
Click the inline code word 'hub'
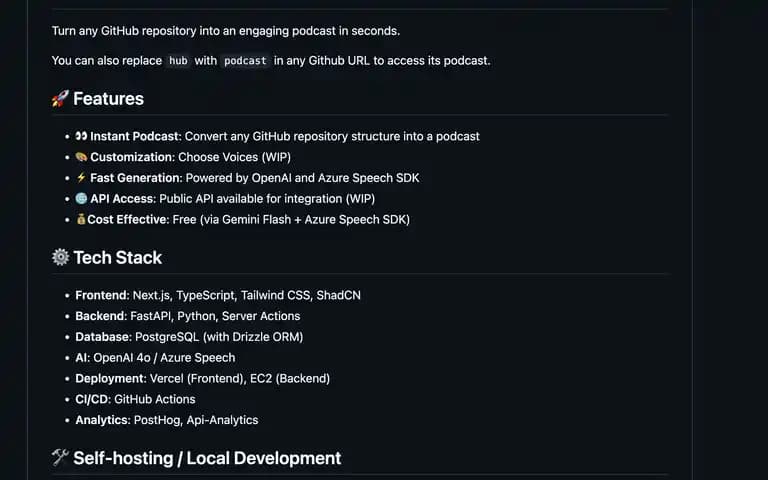178,61
